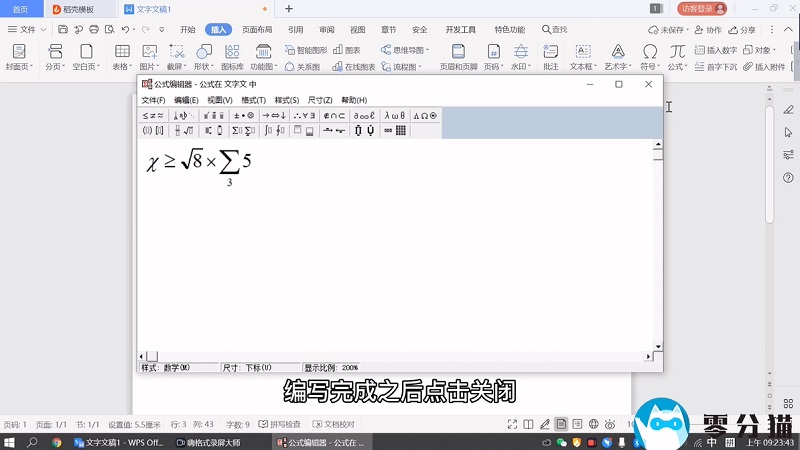Click the equation editor horizontal scrollbar

pos(400,355)
